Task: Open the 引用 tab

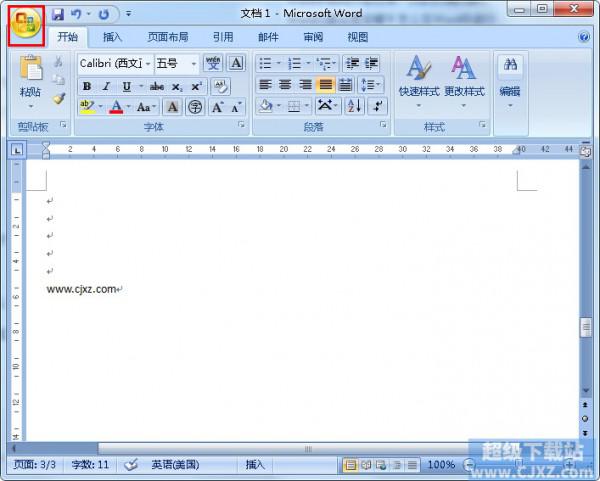Action: point(223,37)
